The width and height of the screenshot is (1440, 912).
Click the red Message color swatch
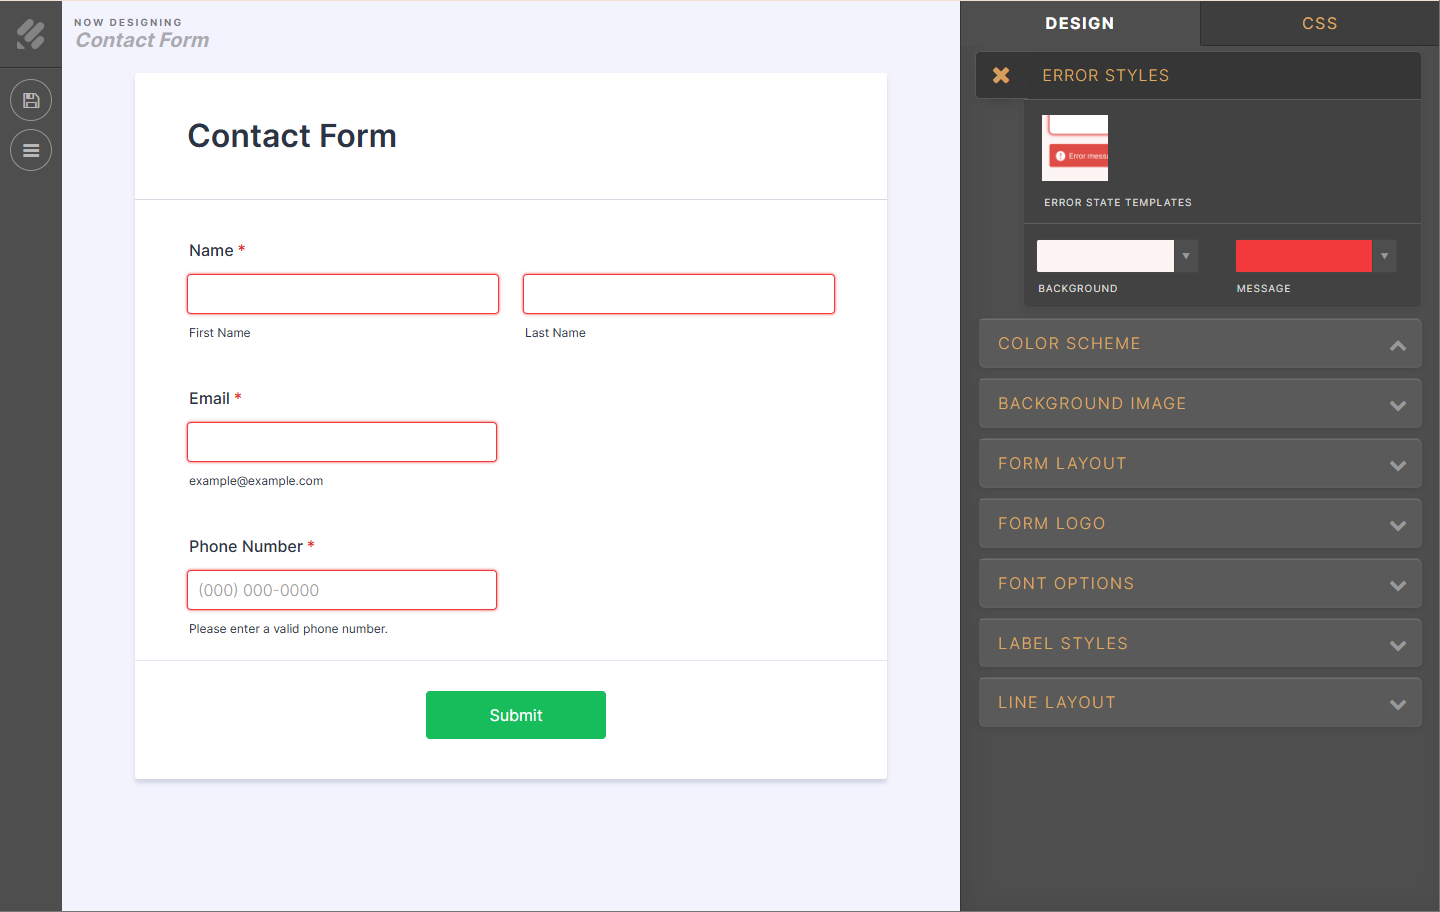point(1303,256)
